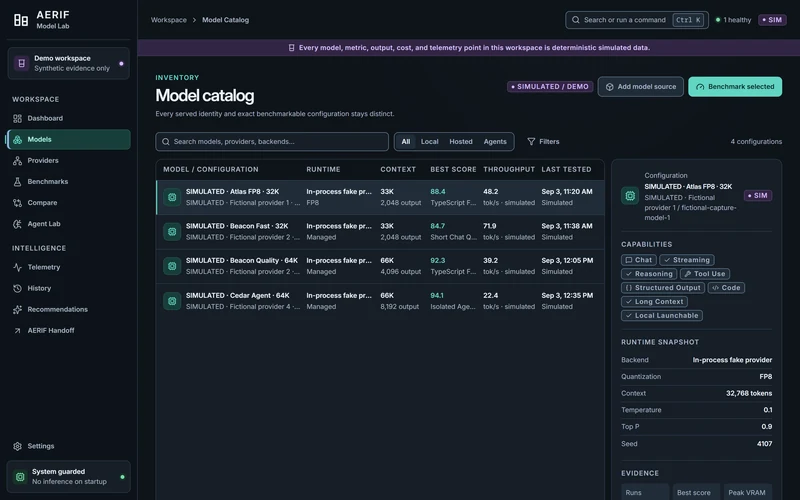
Task: Click the Chat capability tag
Action: (638, 260)
